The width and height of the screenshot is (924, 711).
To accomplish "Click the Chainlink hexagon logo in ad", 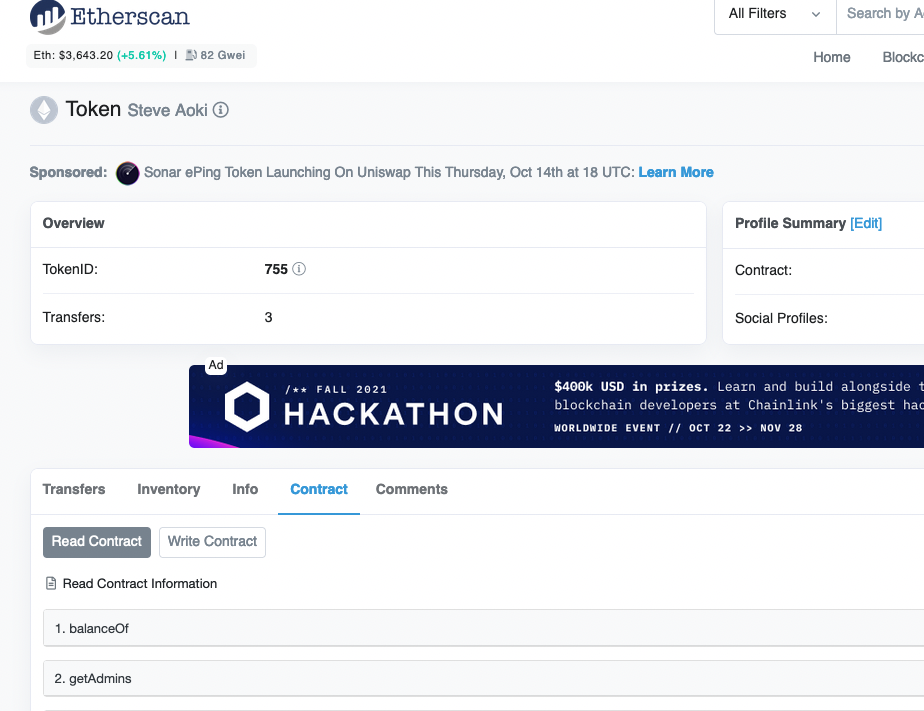I will (x=246, y=406).
